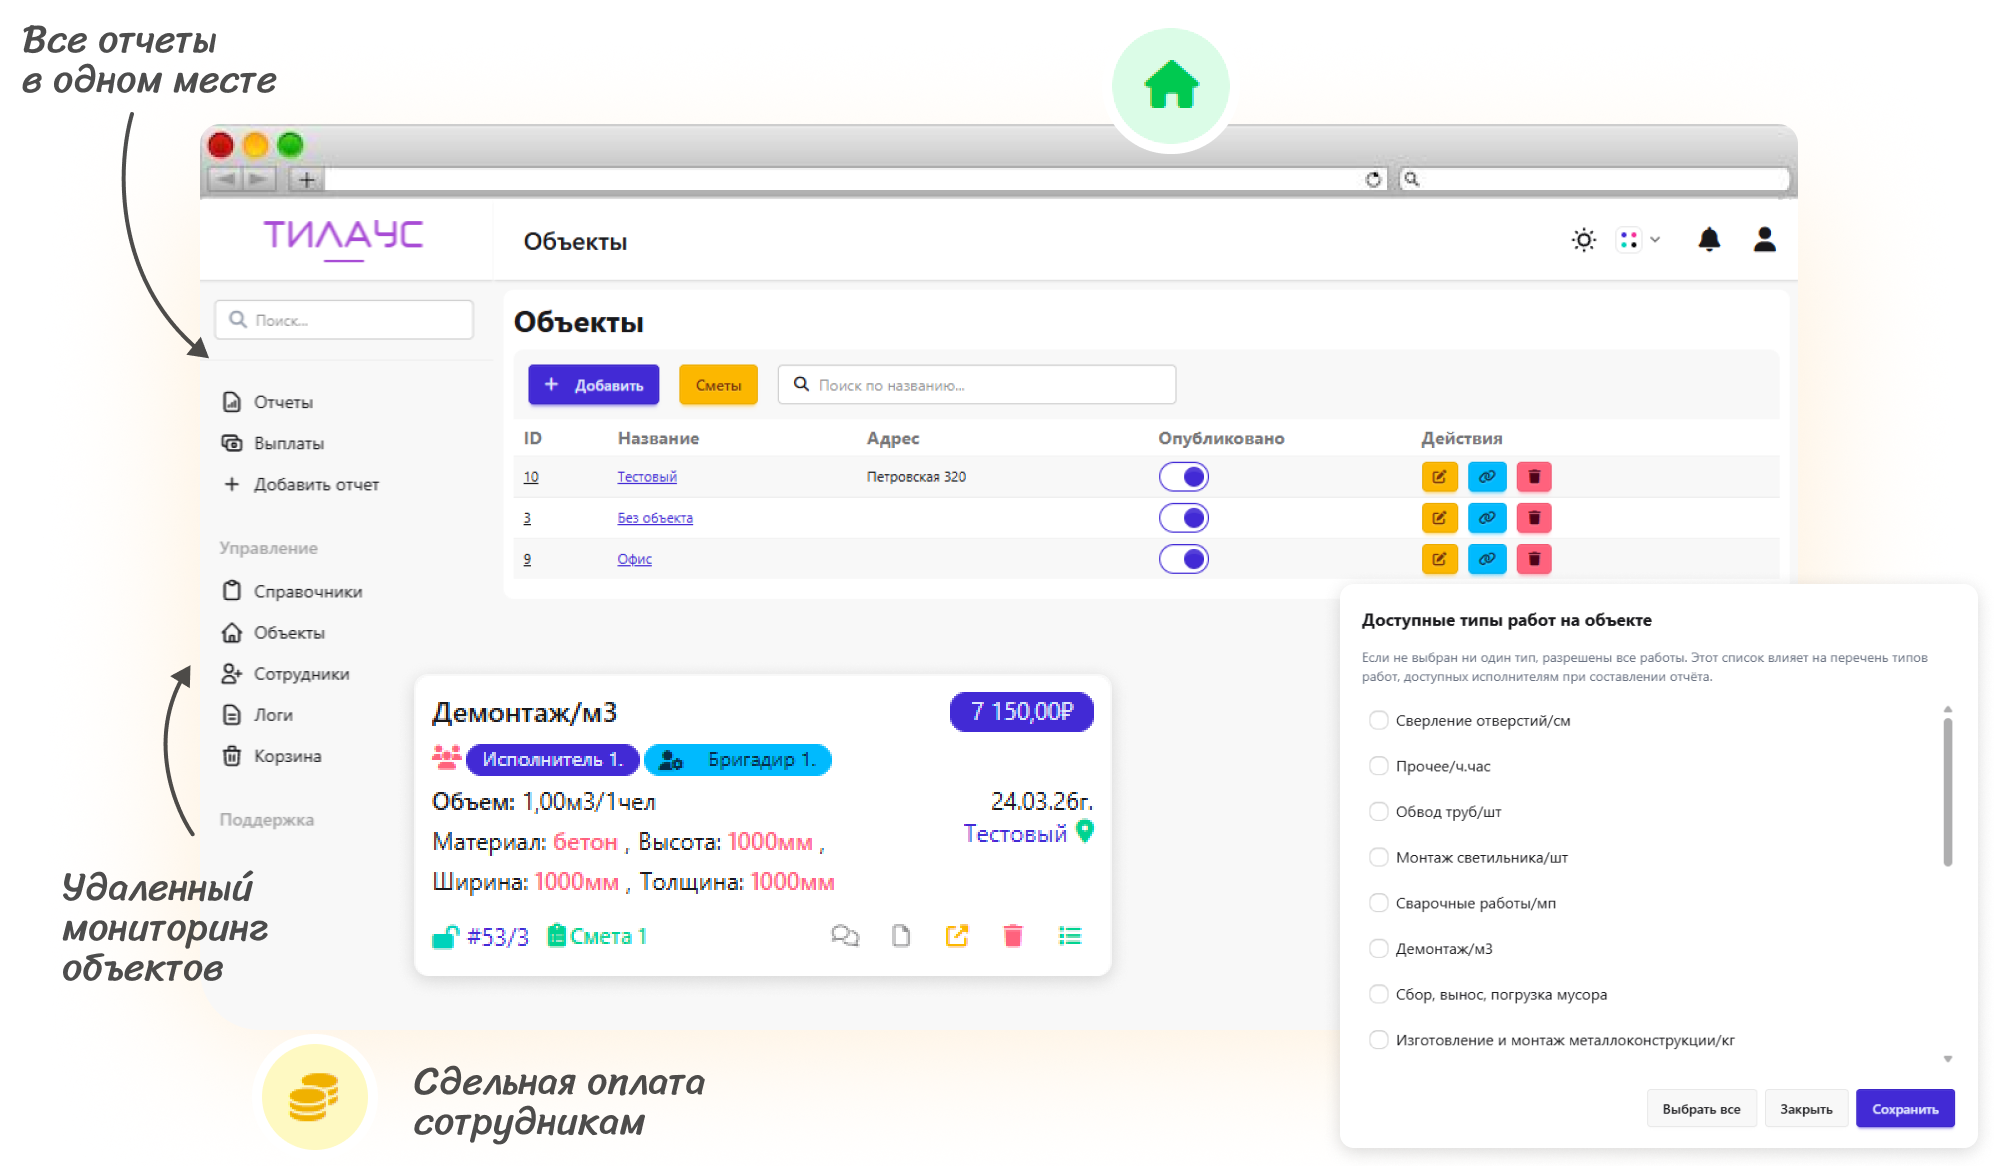This screenshot has height=1166, width=2000.
Task: Select the Прочее/ч.час work type
Action: (x=1378, y=766)
